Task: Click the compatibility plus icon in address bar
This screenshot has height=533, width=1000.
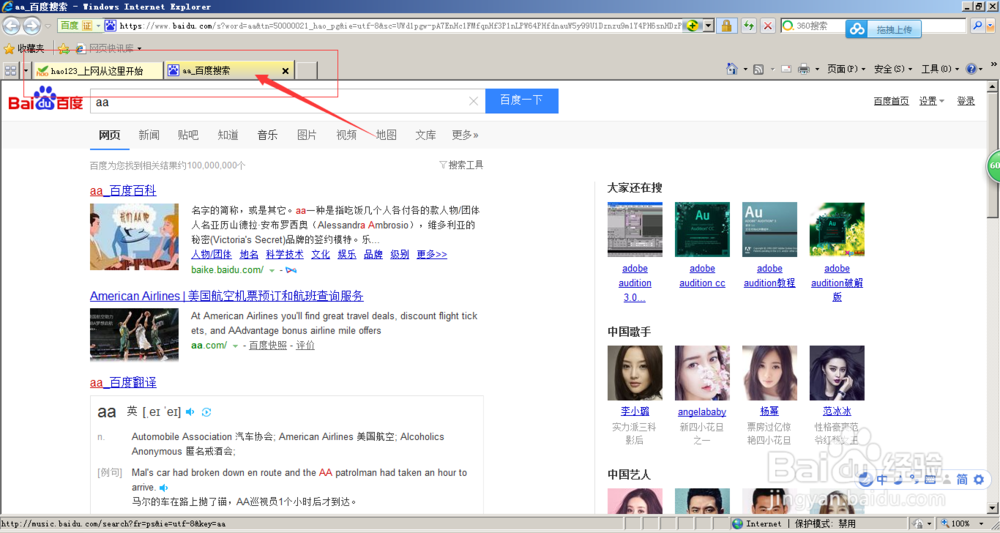Action: (693, 26)
